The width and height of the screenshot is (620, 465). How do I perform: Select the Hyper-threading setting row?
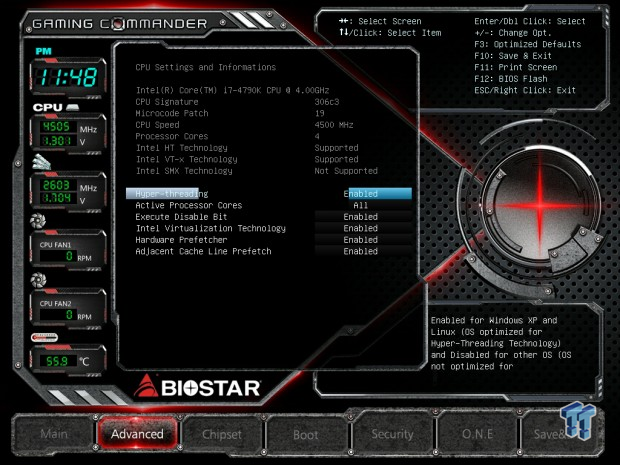point(269,194)
